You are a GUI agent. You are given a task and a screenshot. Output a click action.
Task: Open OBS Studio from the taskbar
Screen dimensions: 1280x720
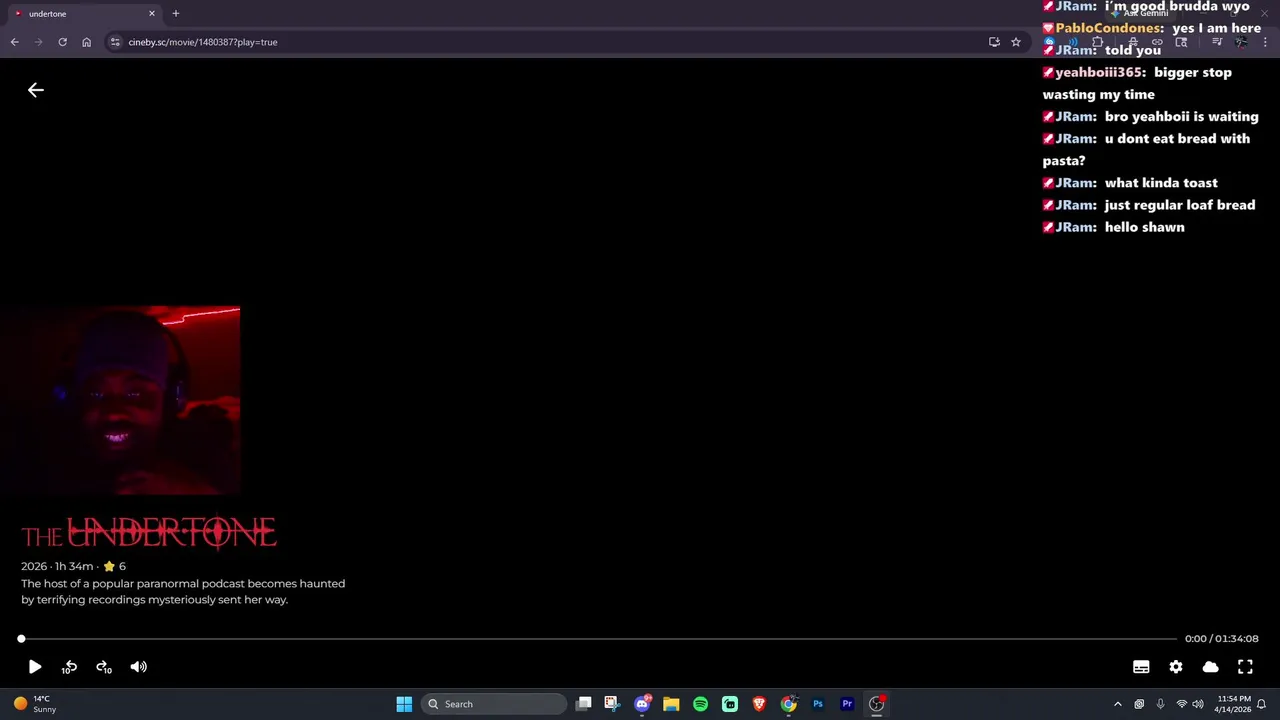click(x=876, y=704)
